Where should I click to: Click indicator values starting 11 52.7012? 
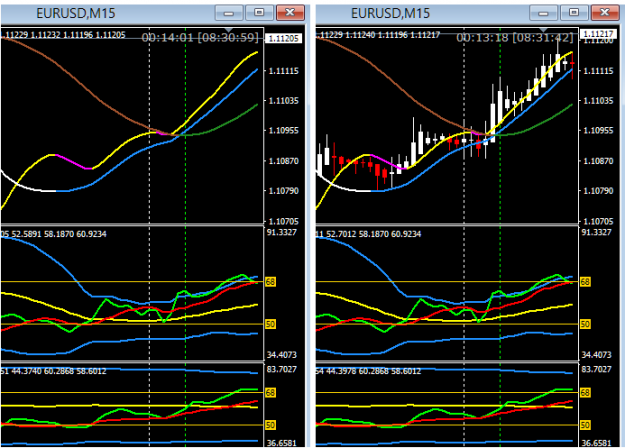click(368, 234)
